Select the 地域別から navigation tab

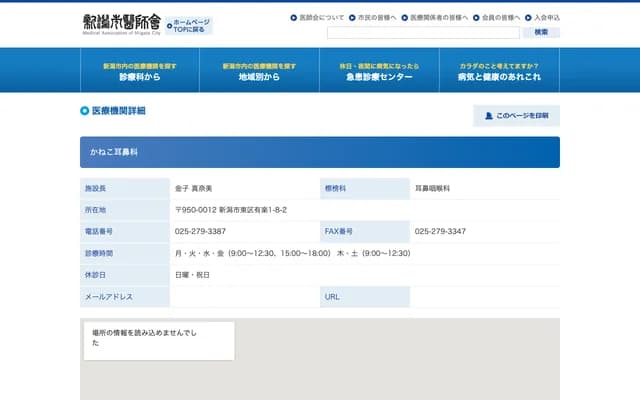259,70
